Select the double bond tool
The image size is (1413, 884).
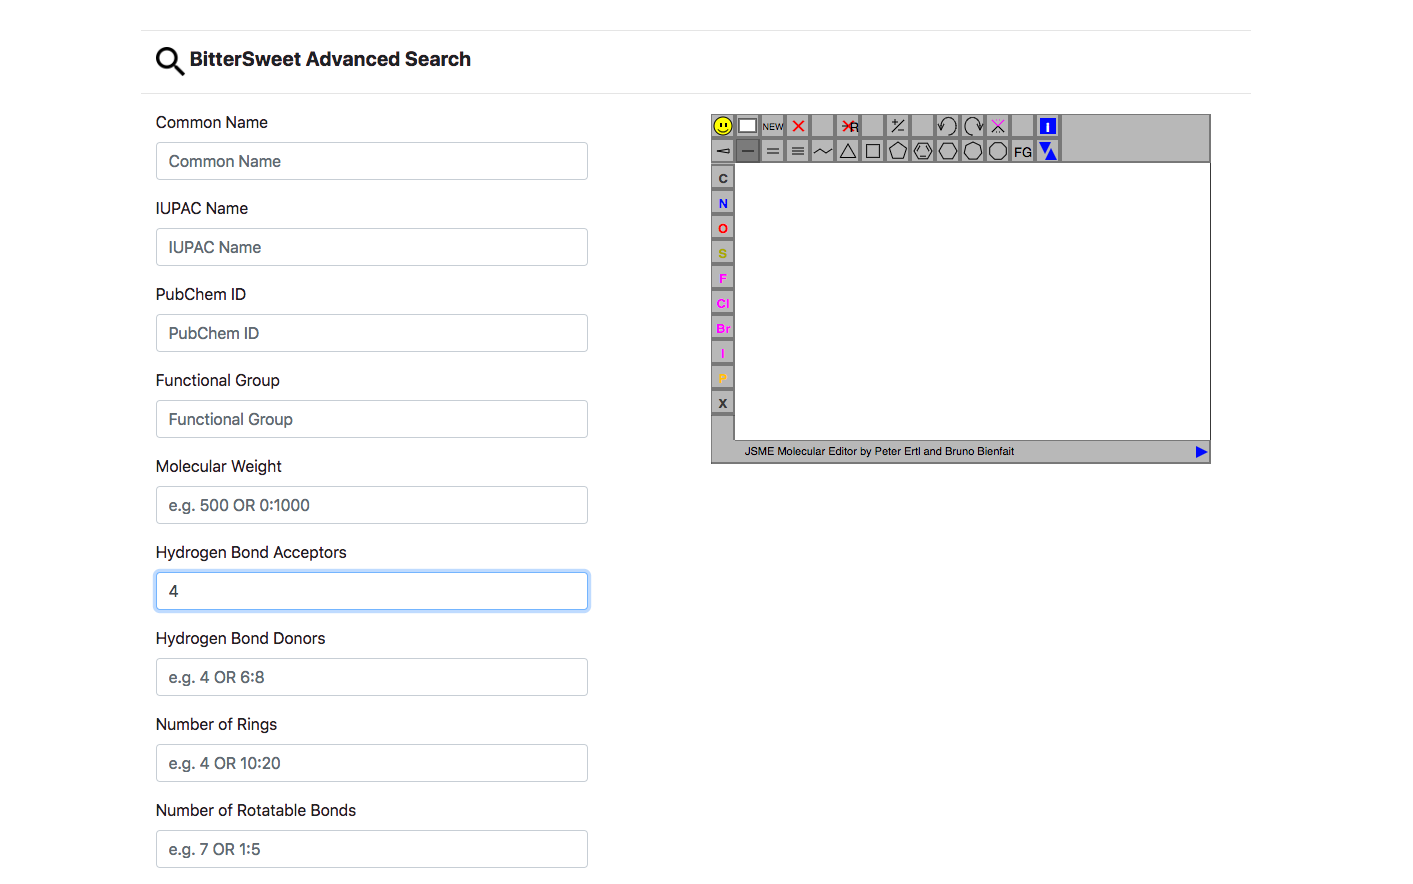[x=773, y=151]
